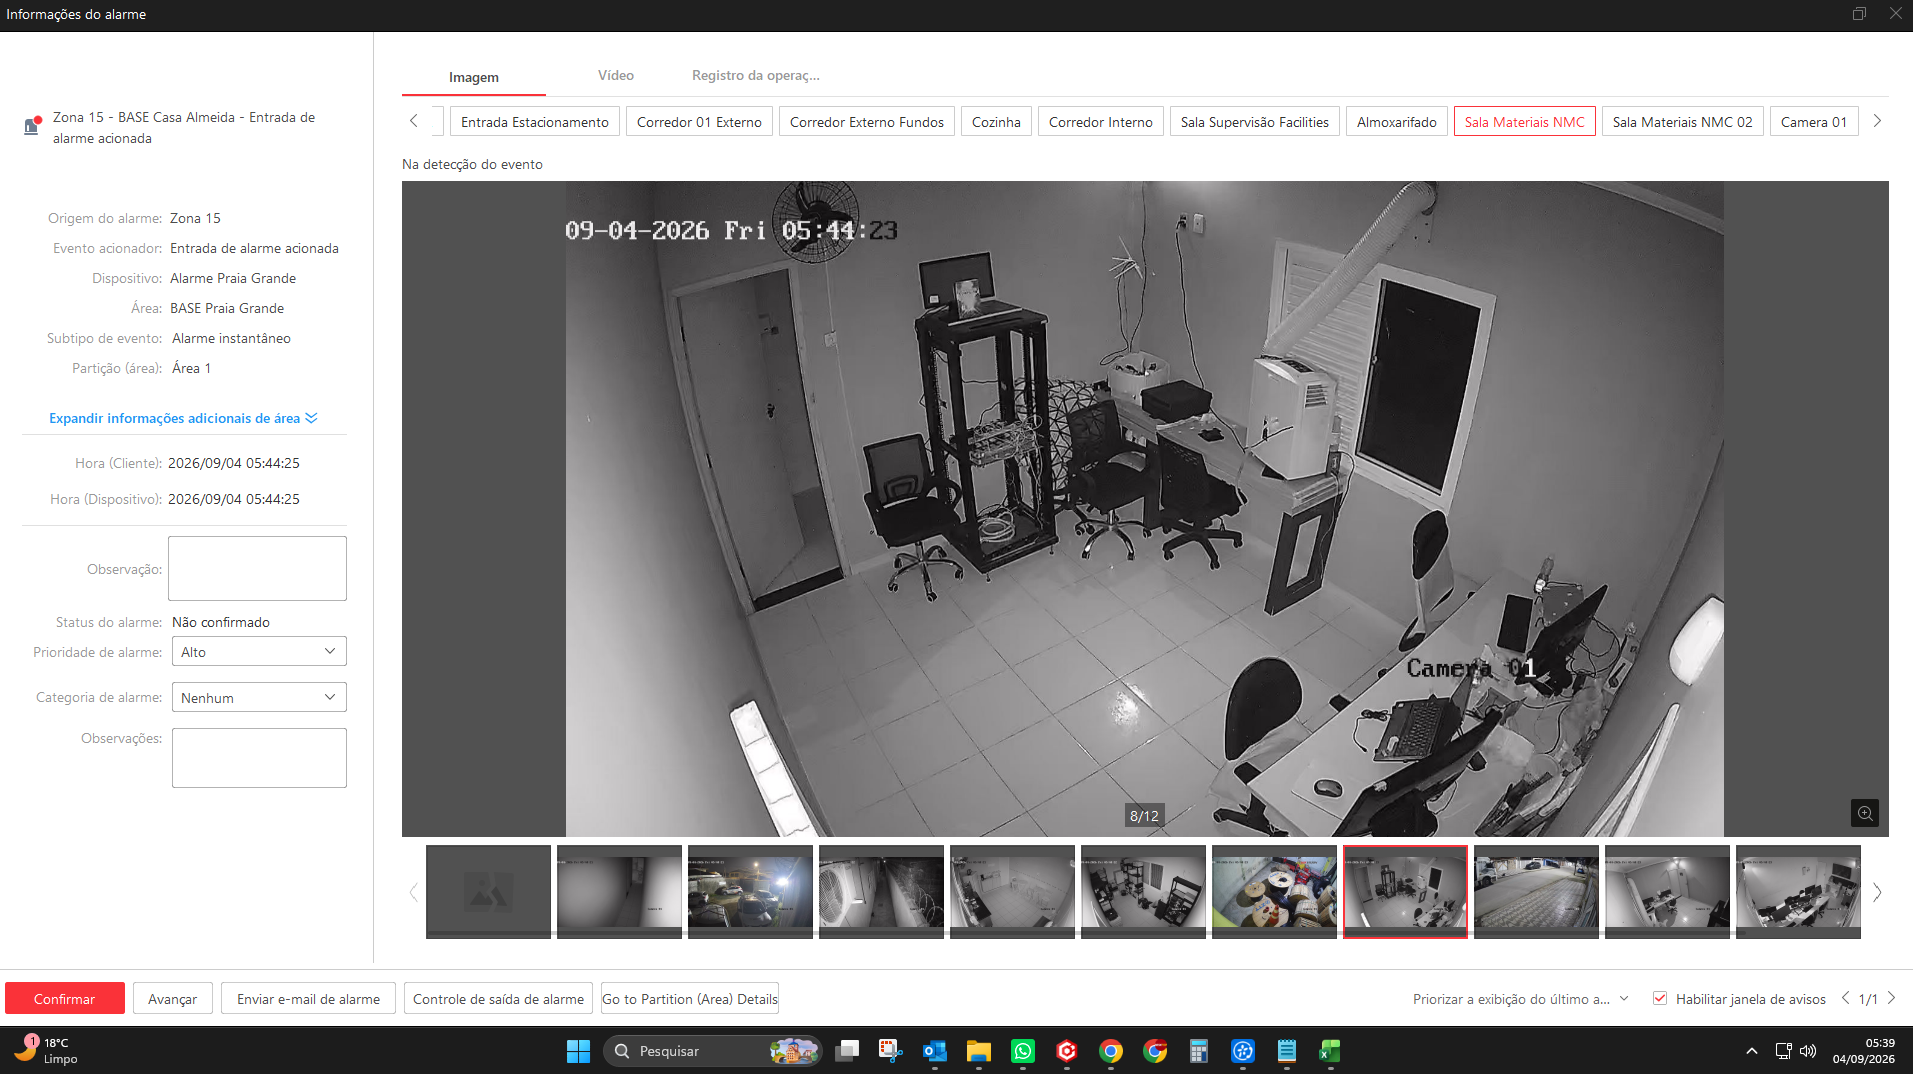Show the next camera tabs with right arrow
Viewport: 1913px width, 1074px height.
(x=1877, y=121)
